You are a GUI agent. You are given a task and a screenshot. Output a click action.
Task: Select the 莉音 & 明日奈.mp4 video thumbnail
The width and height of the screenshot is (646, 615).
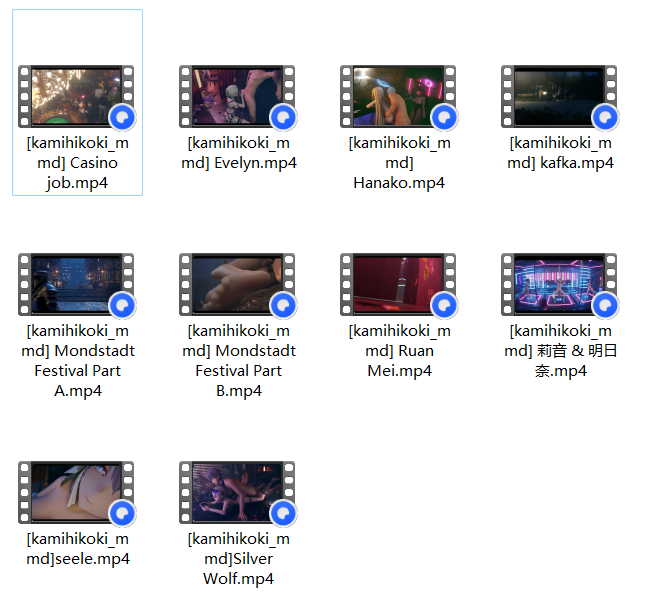(x=559, y=284)
